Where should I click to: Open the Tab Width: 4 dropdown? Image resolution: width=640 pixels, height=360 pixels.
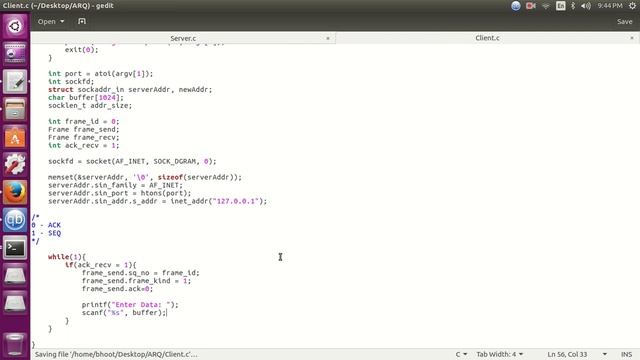pos(500,354)
